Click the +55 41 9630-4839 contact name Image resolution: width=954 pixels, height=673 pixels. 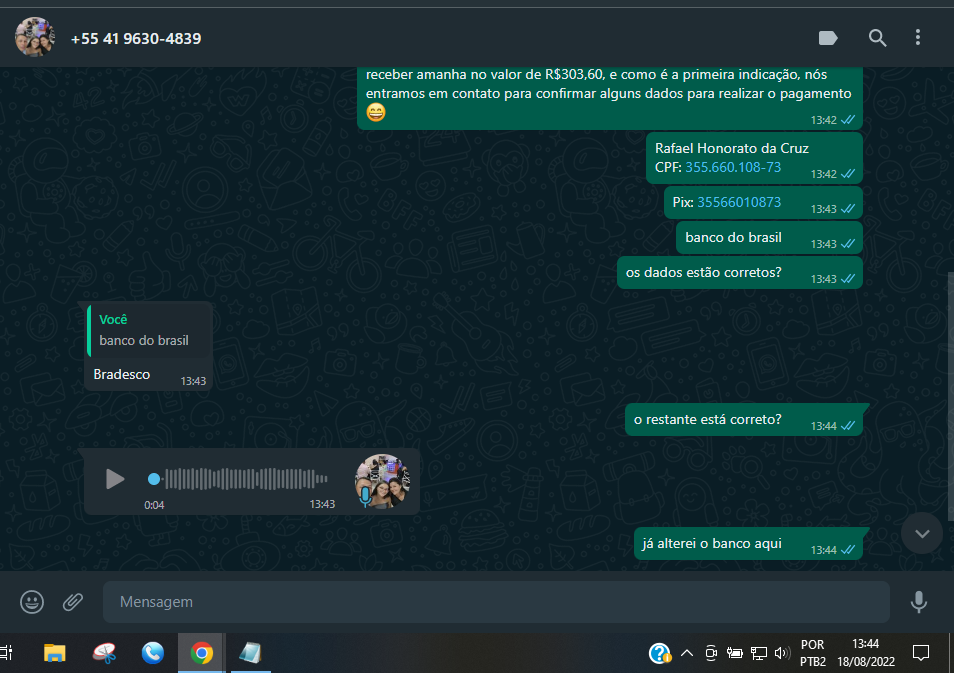136,39
